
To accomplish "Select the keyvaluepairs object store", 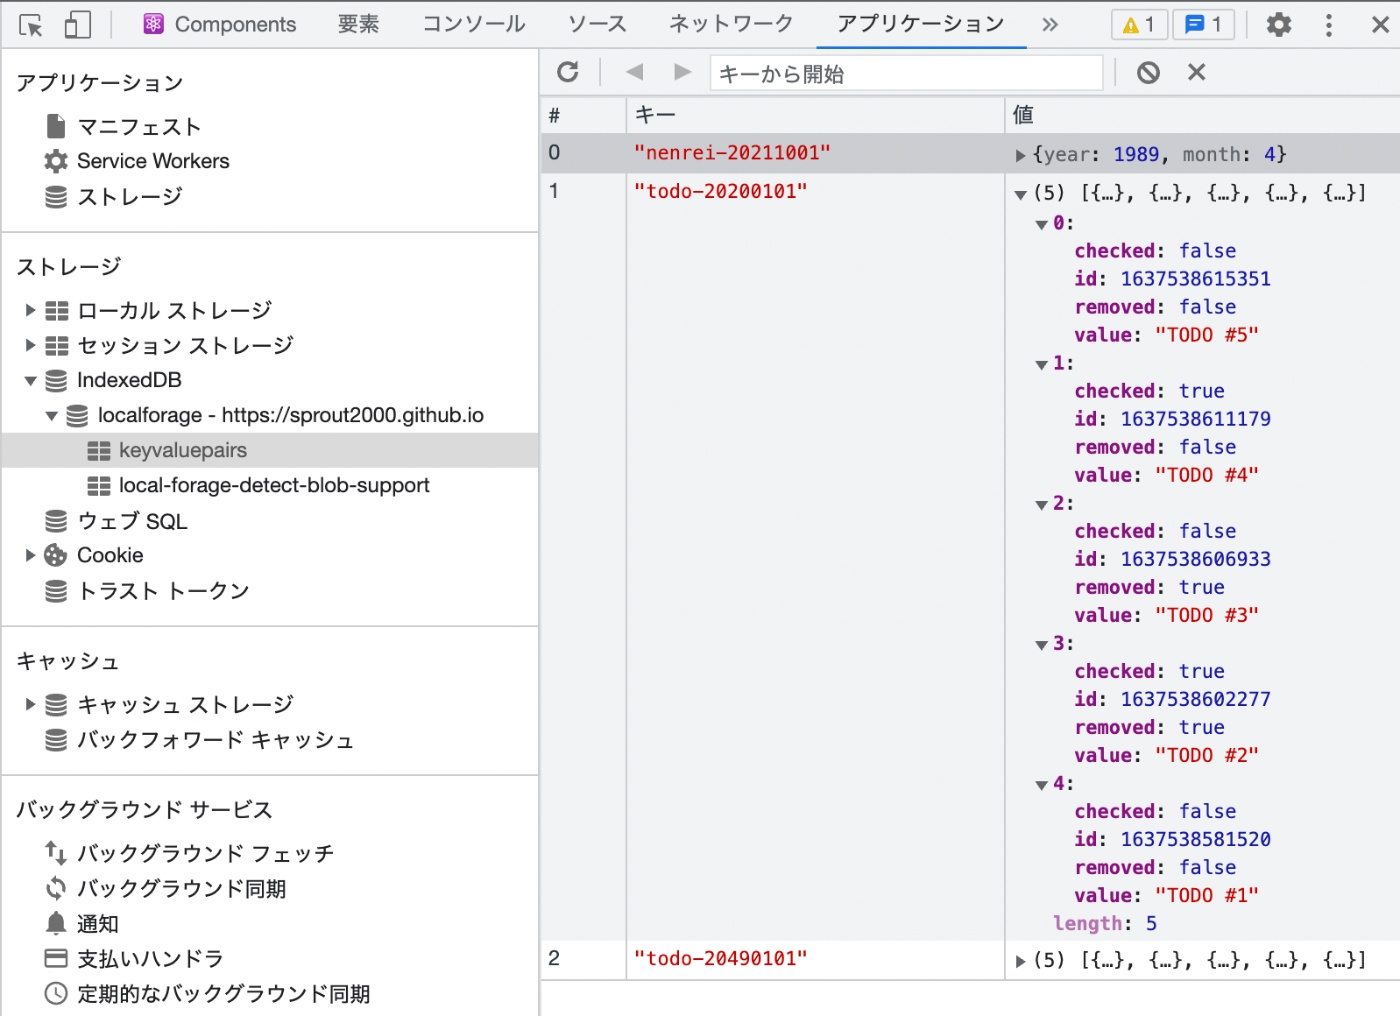I will coord(183,451).
